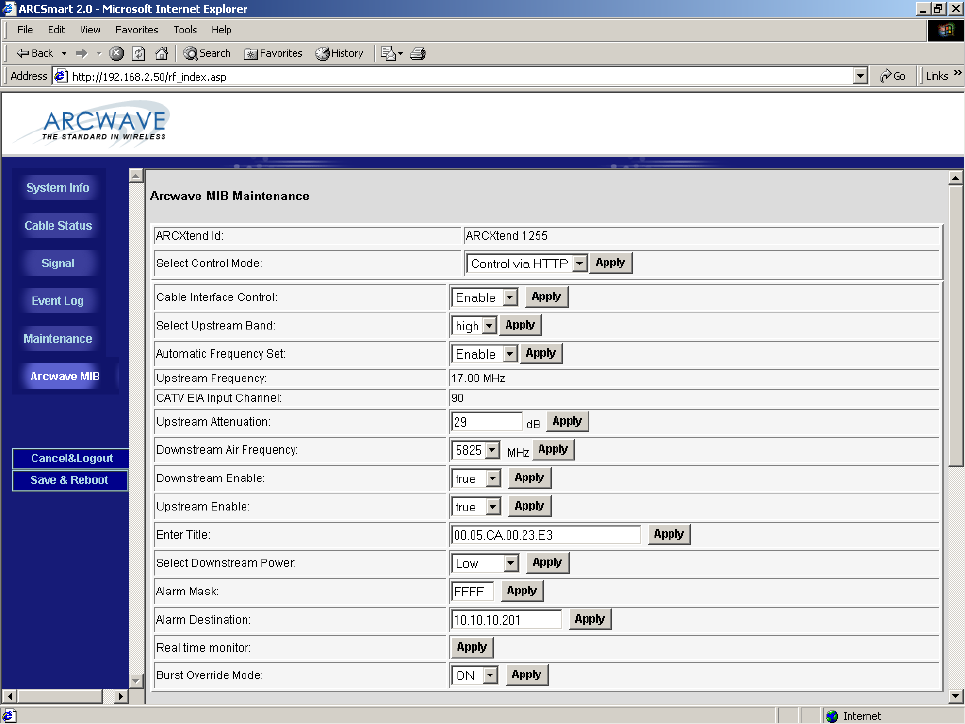Expand the Cable Interface Control dropdown

tap(510, 297)
